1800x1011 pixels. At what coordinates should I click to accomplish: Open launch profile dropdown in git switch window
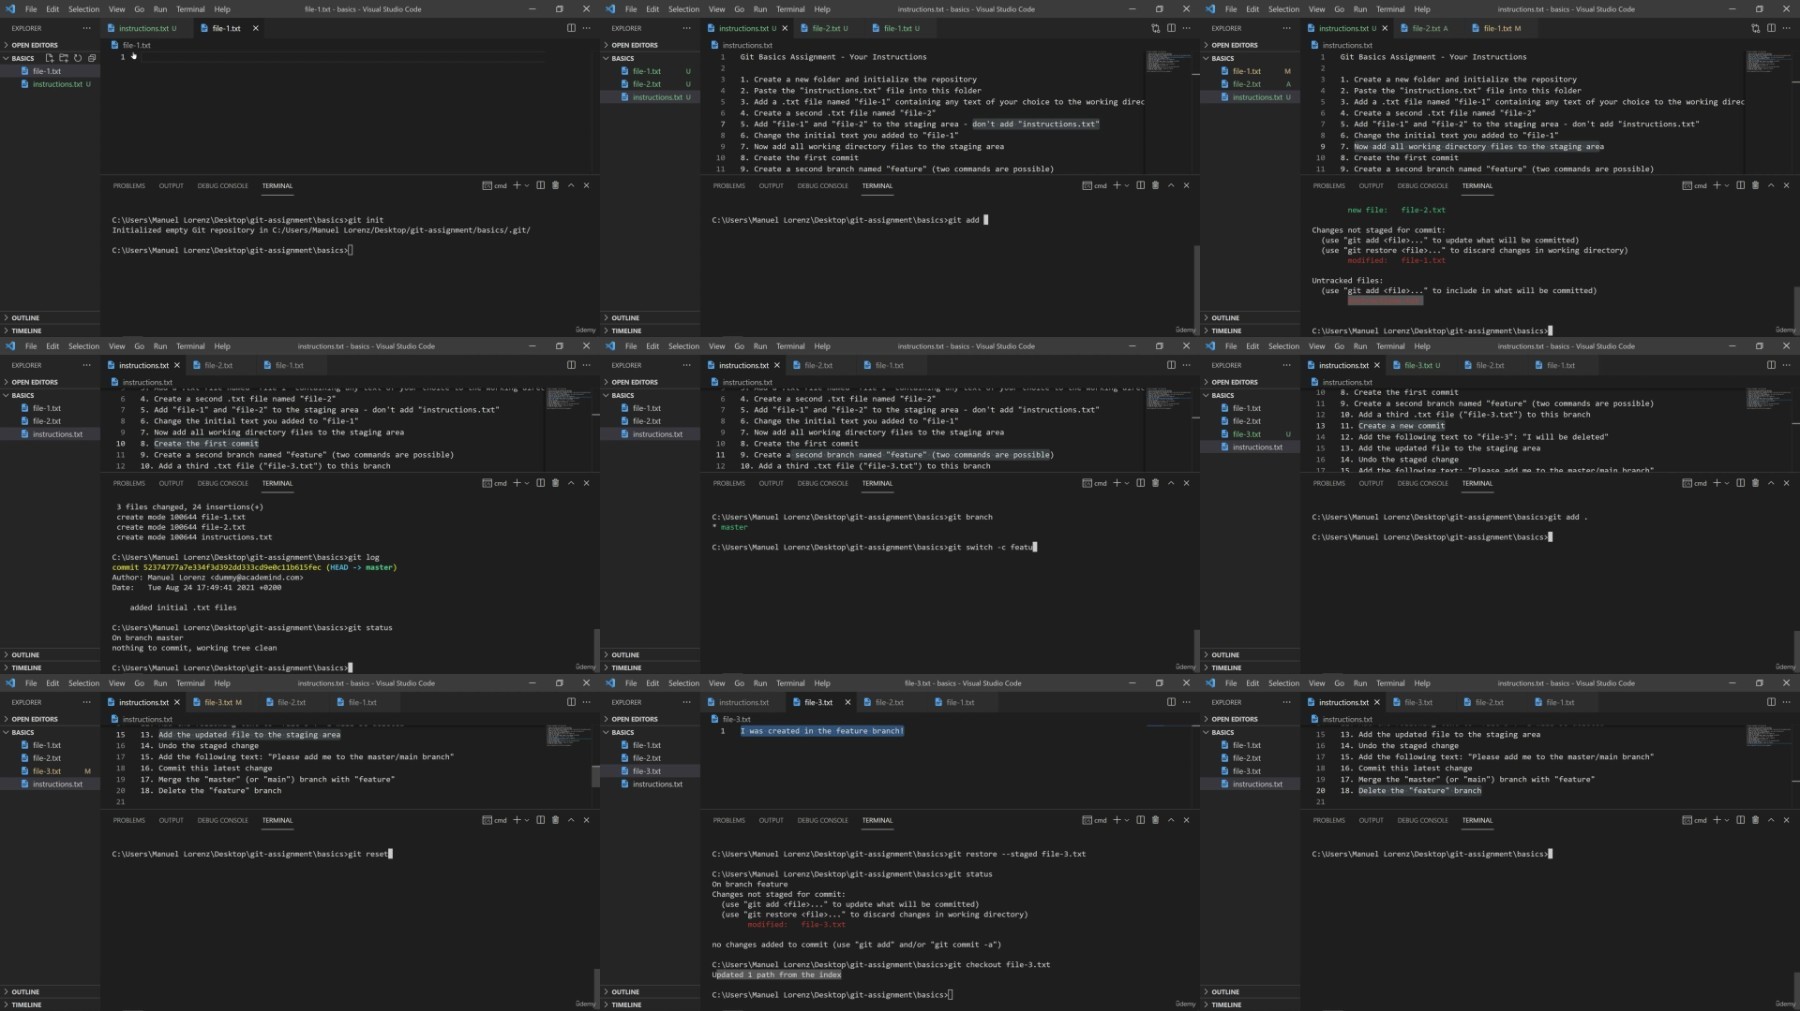1127,483
